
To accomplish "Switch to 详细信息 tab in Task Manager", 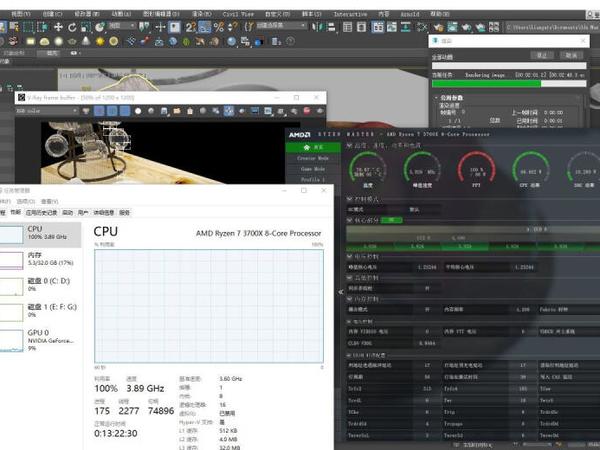I will pos(104,212).
